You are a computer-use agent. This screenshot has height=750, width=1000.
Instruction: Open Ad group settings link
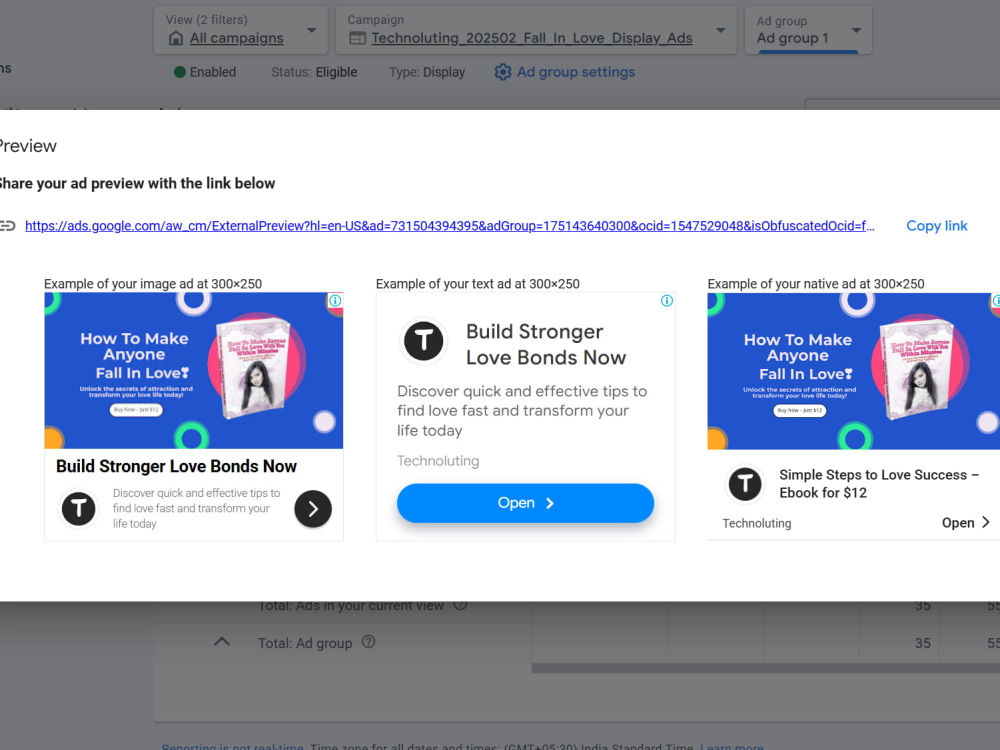(x=575, y=72)
